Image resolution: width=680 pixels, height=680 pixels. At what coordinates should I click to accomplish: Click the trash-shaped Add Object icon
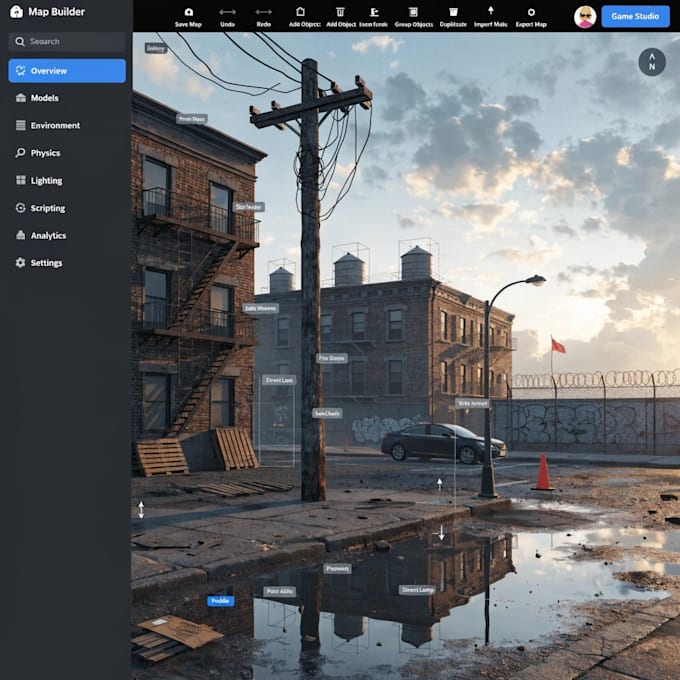click(340, 12)
